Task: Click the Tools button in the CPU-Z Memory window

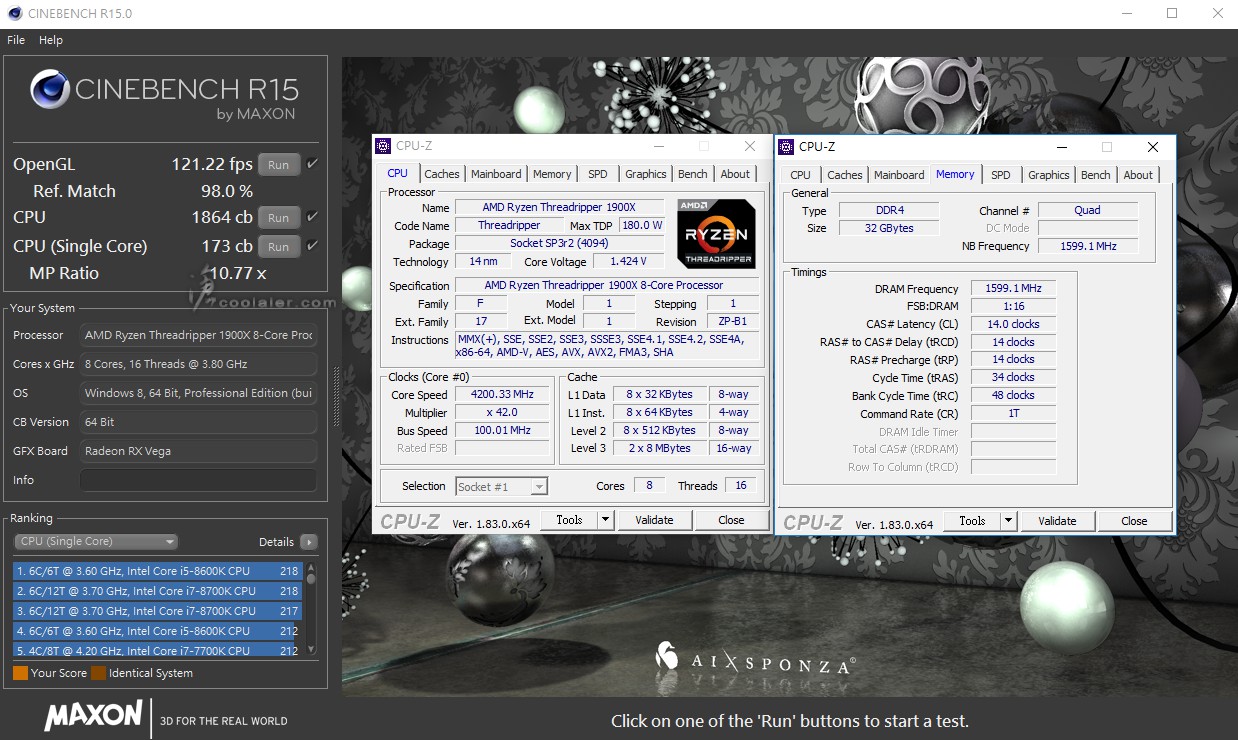Action: tap(972, 521)
